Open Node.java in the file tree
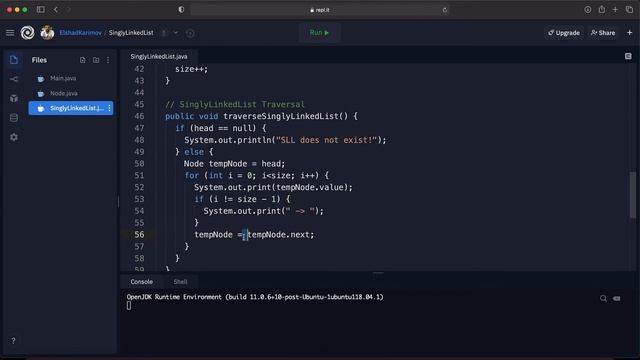 click(64, 93)
